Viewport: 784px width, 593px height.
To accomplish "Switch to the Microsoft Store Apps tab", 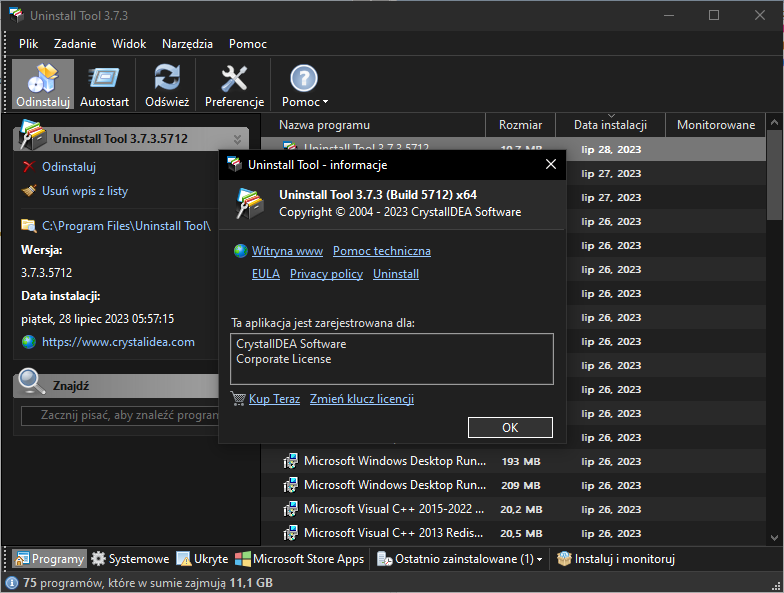I will [x=300, y=559].
